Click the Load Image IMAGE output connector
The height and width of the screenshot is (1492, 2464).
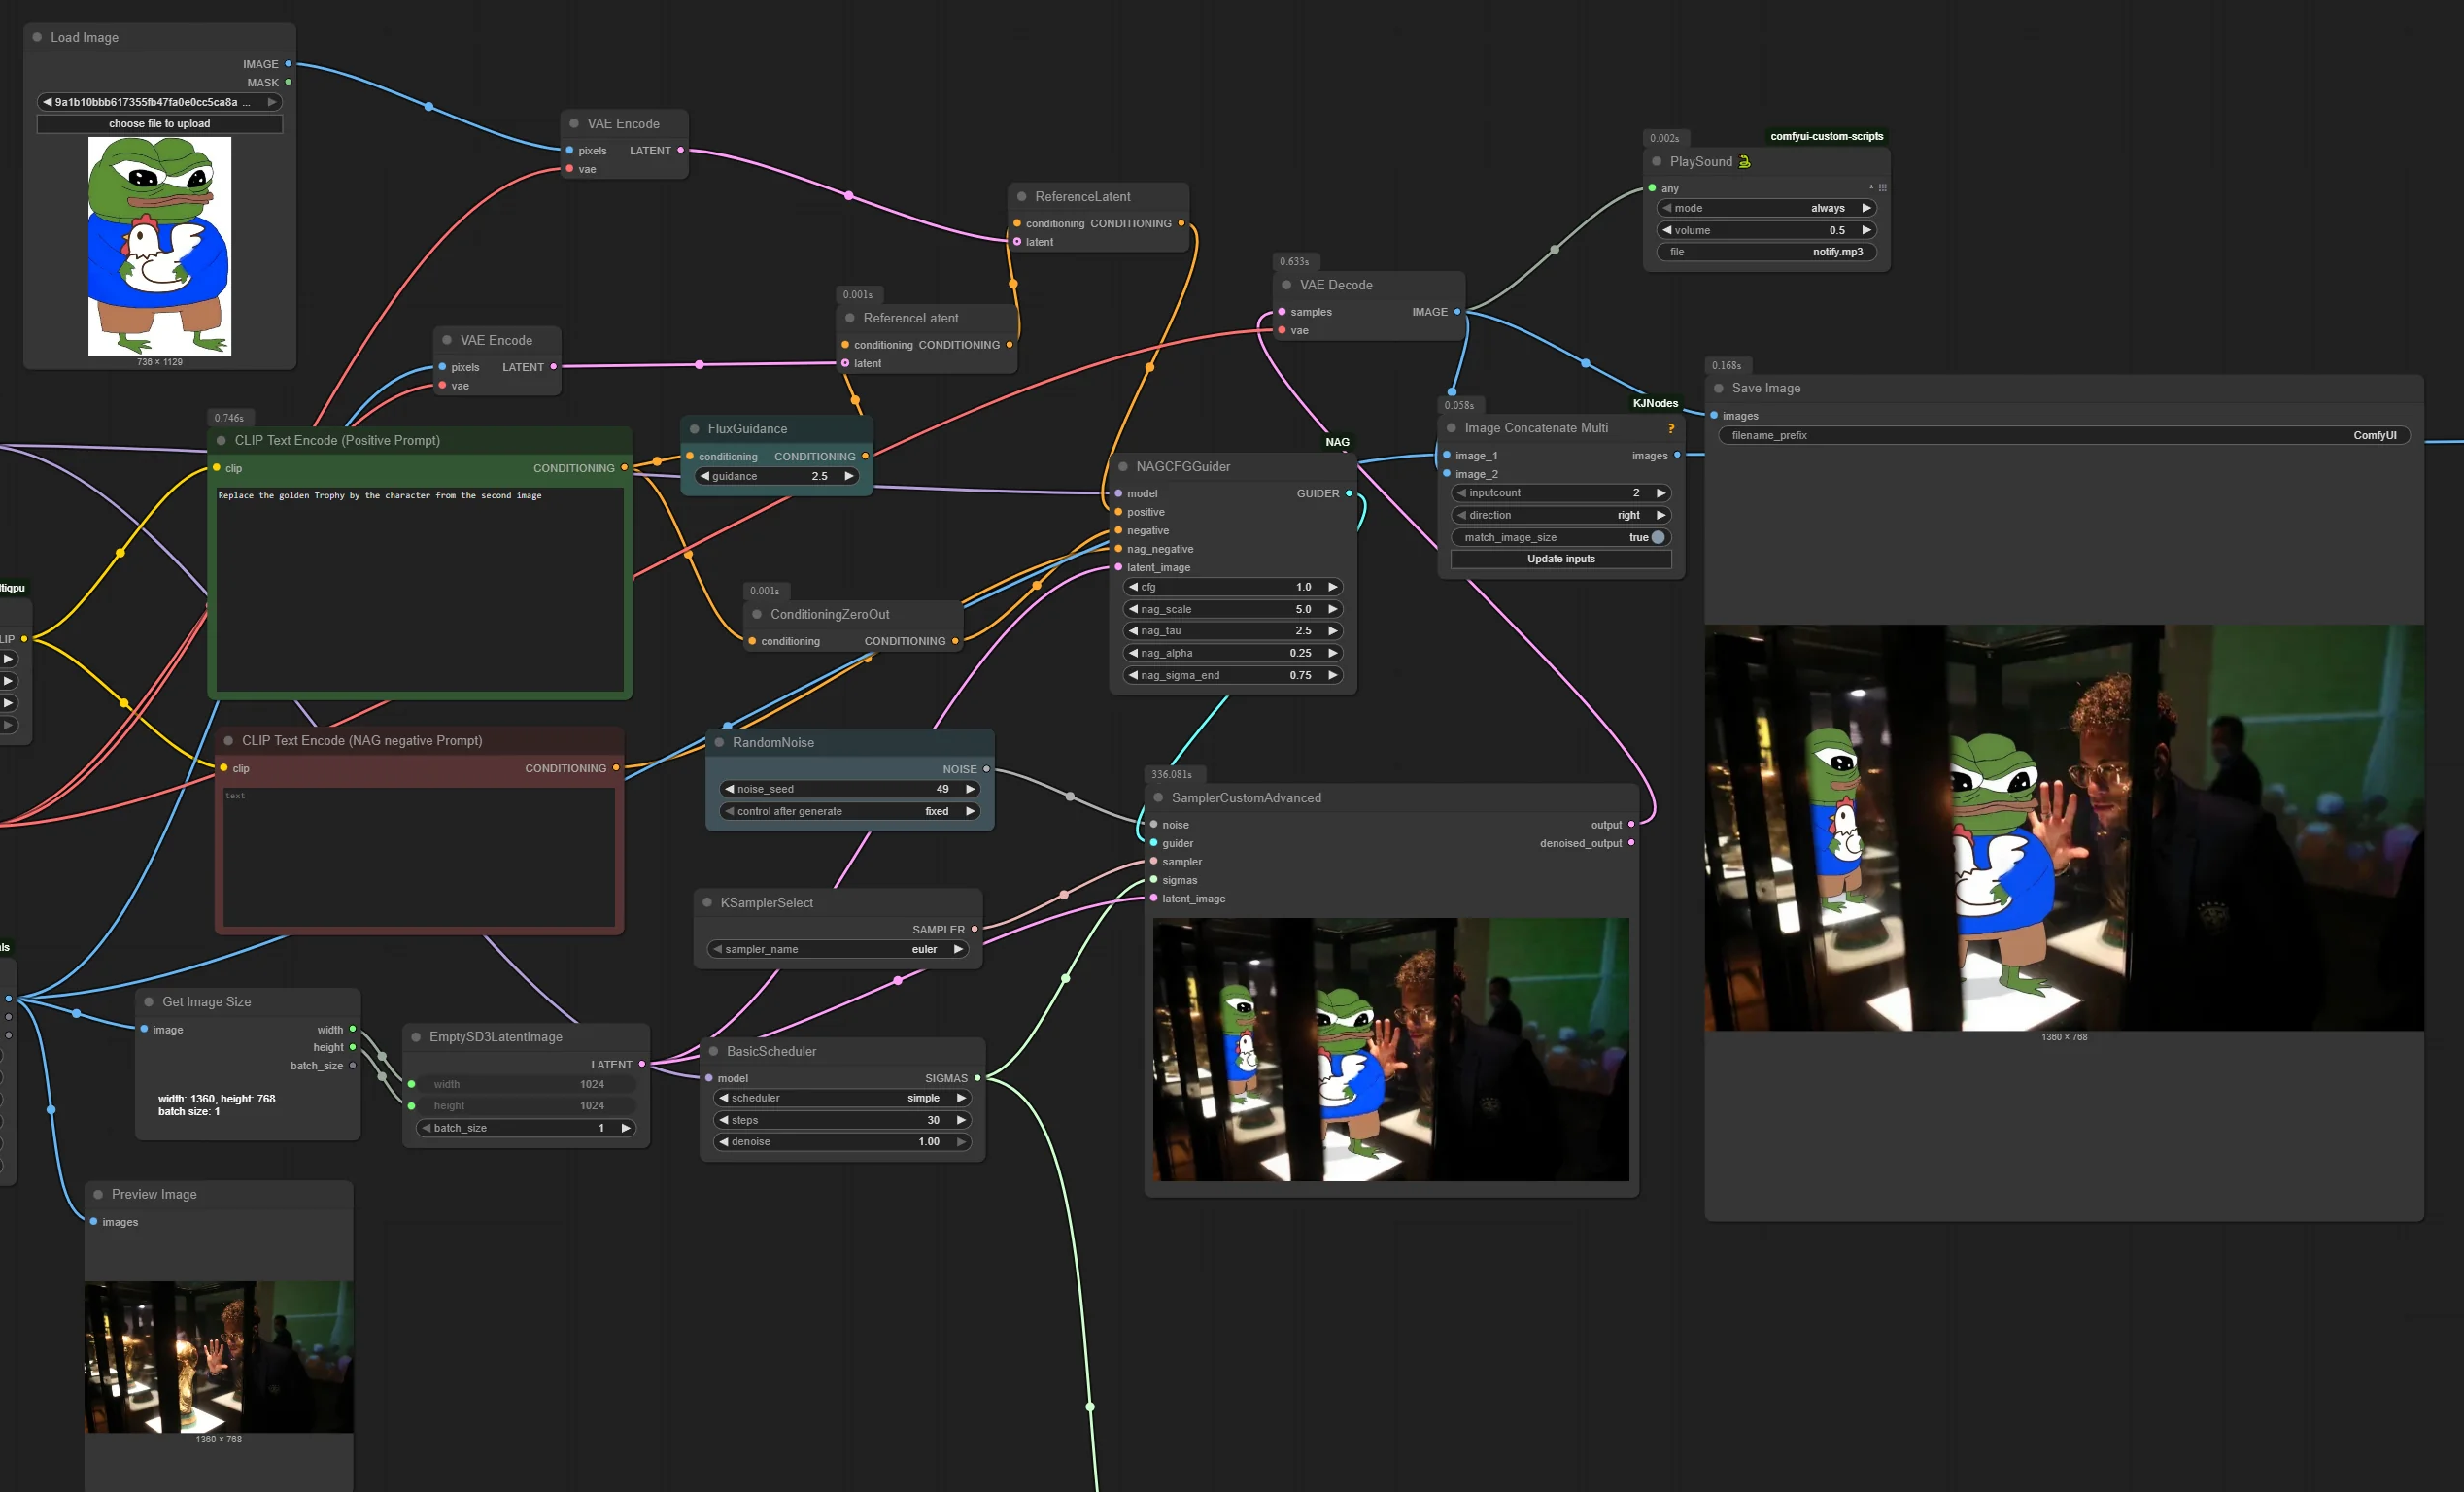(288, 64)
